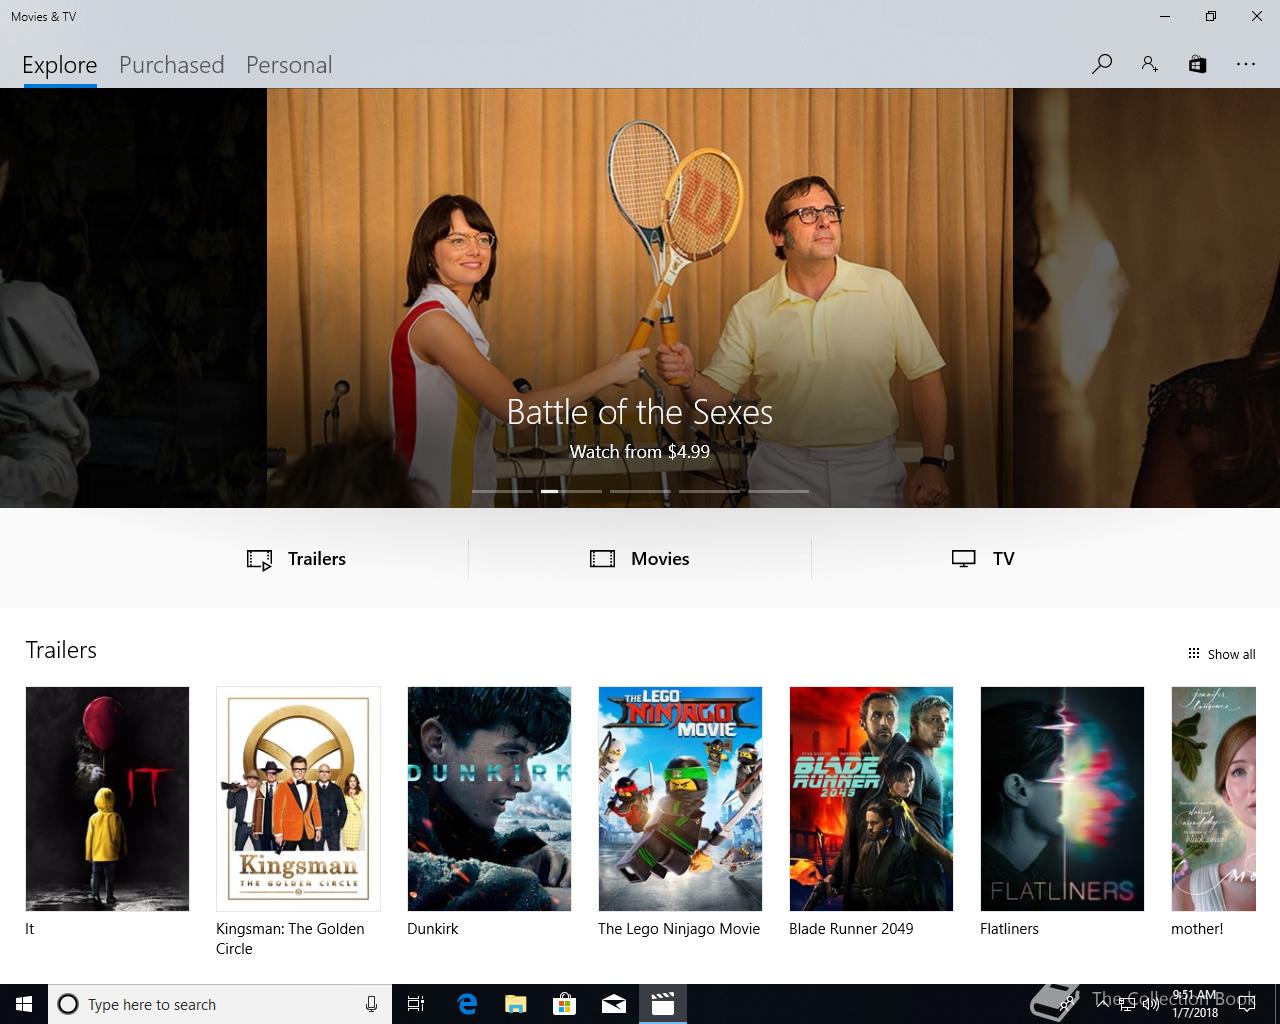Click Movies & TV taskbar icon
This screenshot has height=1024, width=1280.
pyautogui.click(x=663, y=1004)
